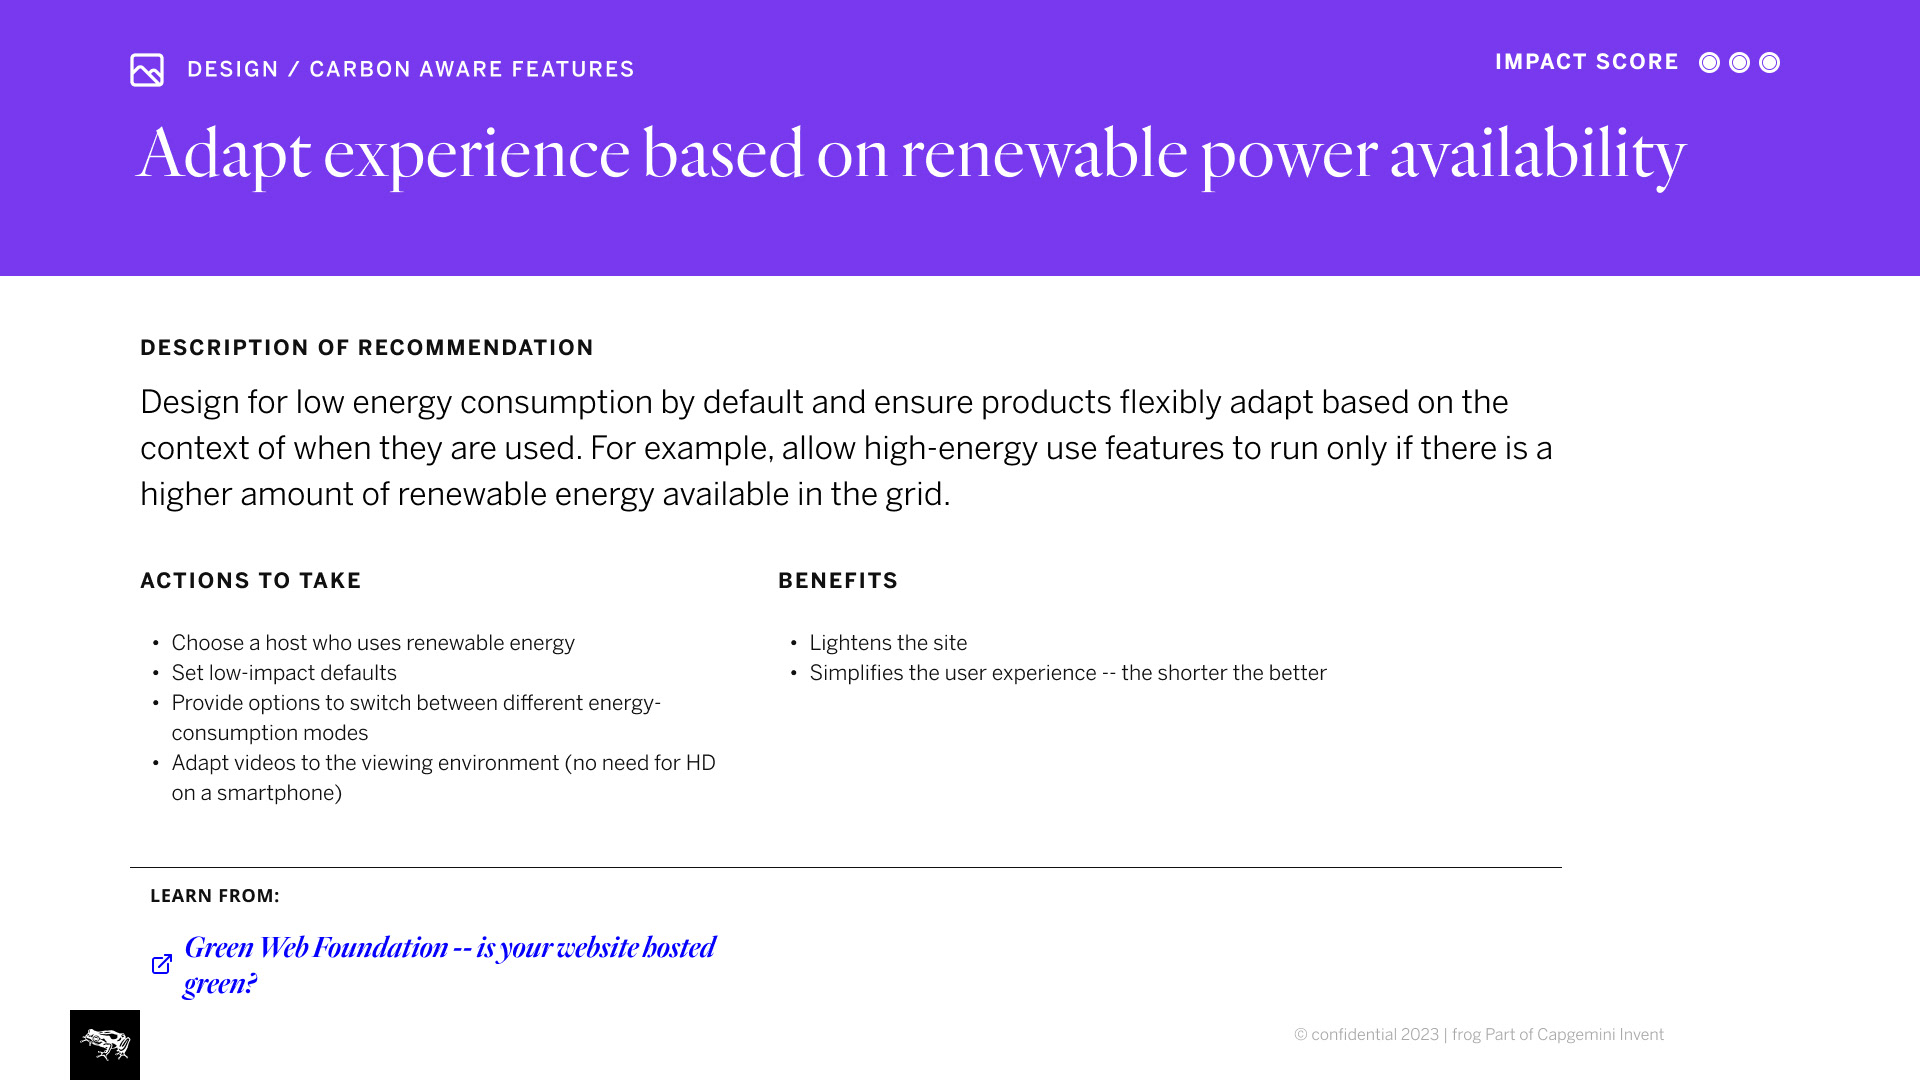Click the Benefits heading
1920x1080 pixels.
pyautogui.click(x=838, y=581)
